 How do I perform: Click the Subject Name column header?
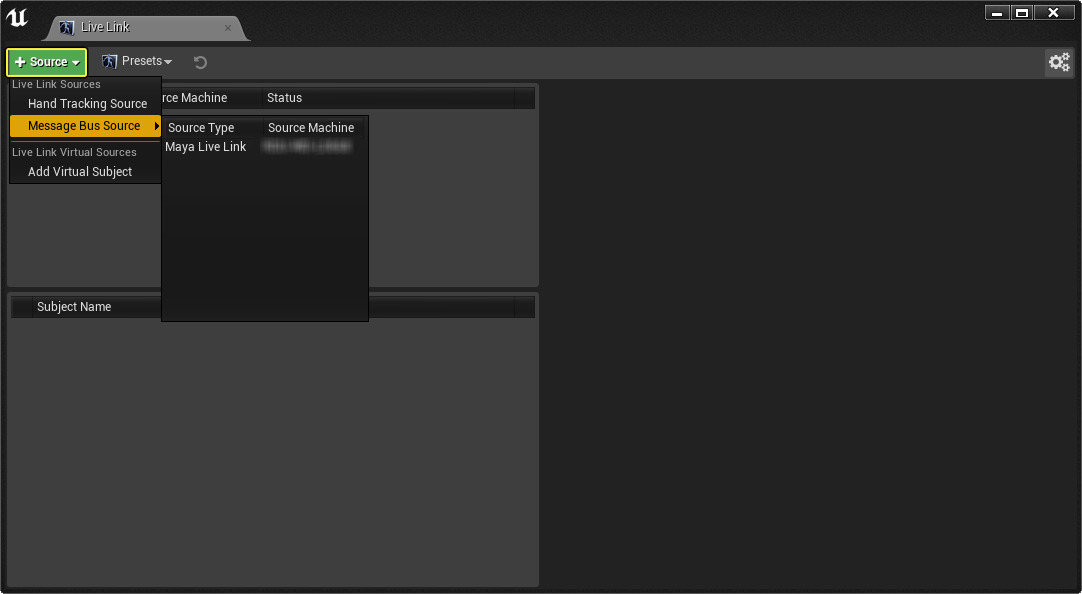coord(74,307)
